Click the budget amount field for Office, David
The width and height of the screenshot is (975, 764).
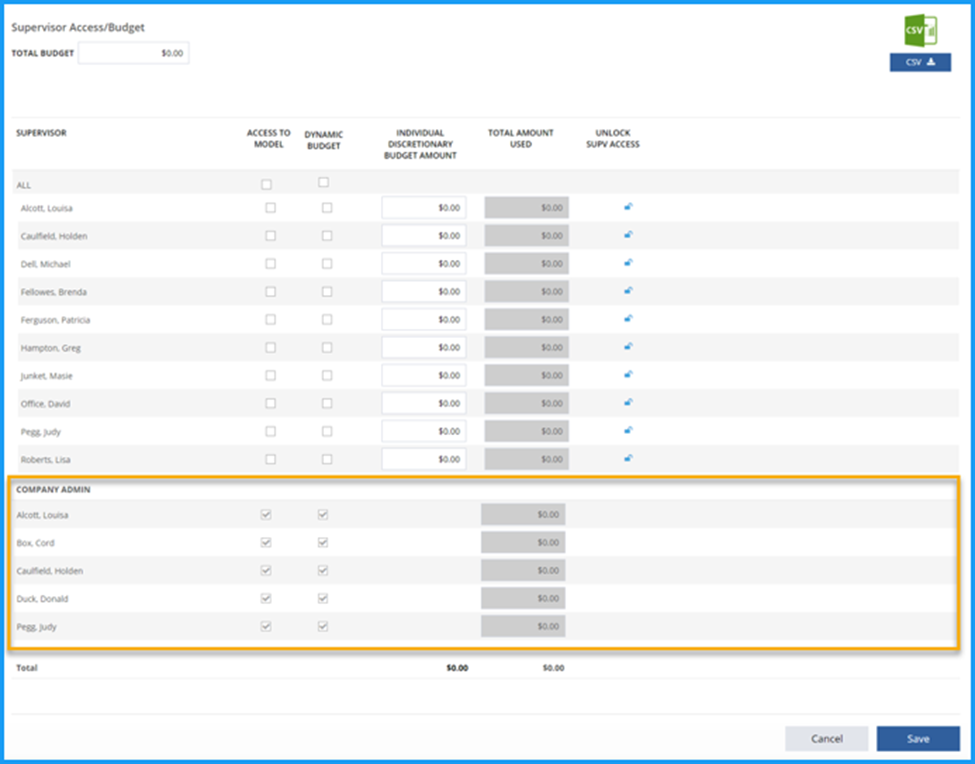[x=424, y=403]
